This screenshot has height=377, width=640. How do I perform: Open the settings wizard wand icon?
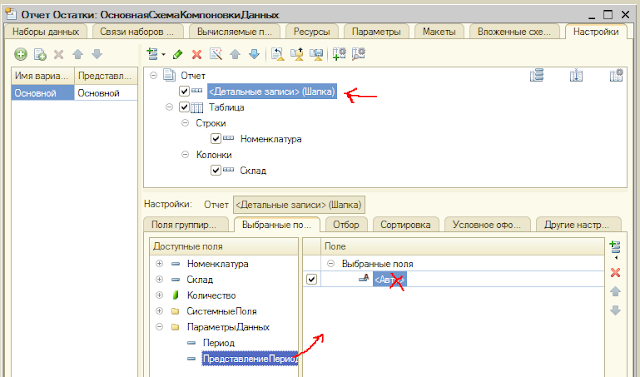coord(216,54)
